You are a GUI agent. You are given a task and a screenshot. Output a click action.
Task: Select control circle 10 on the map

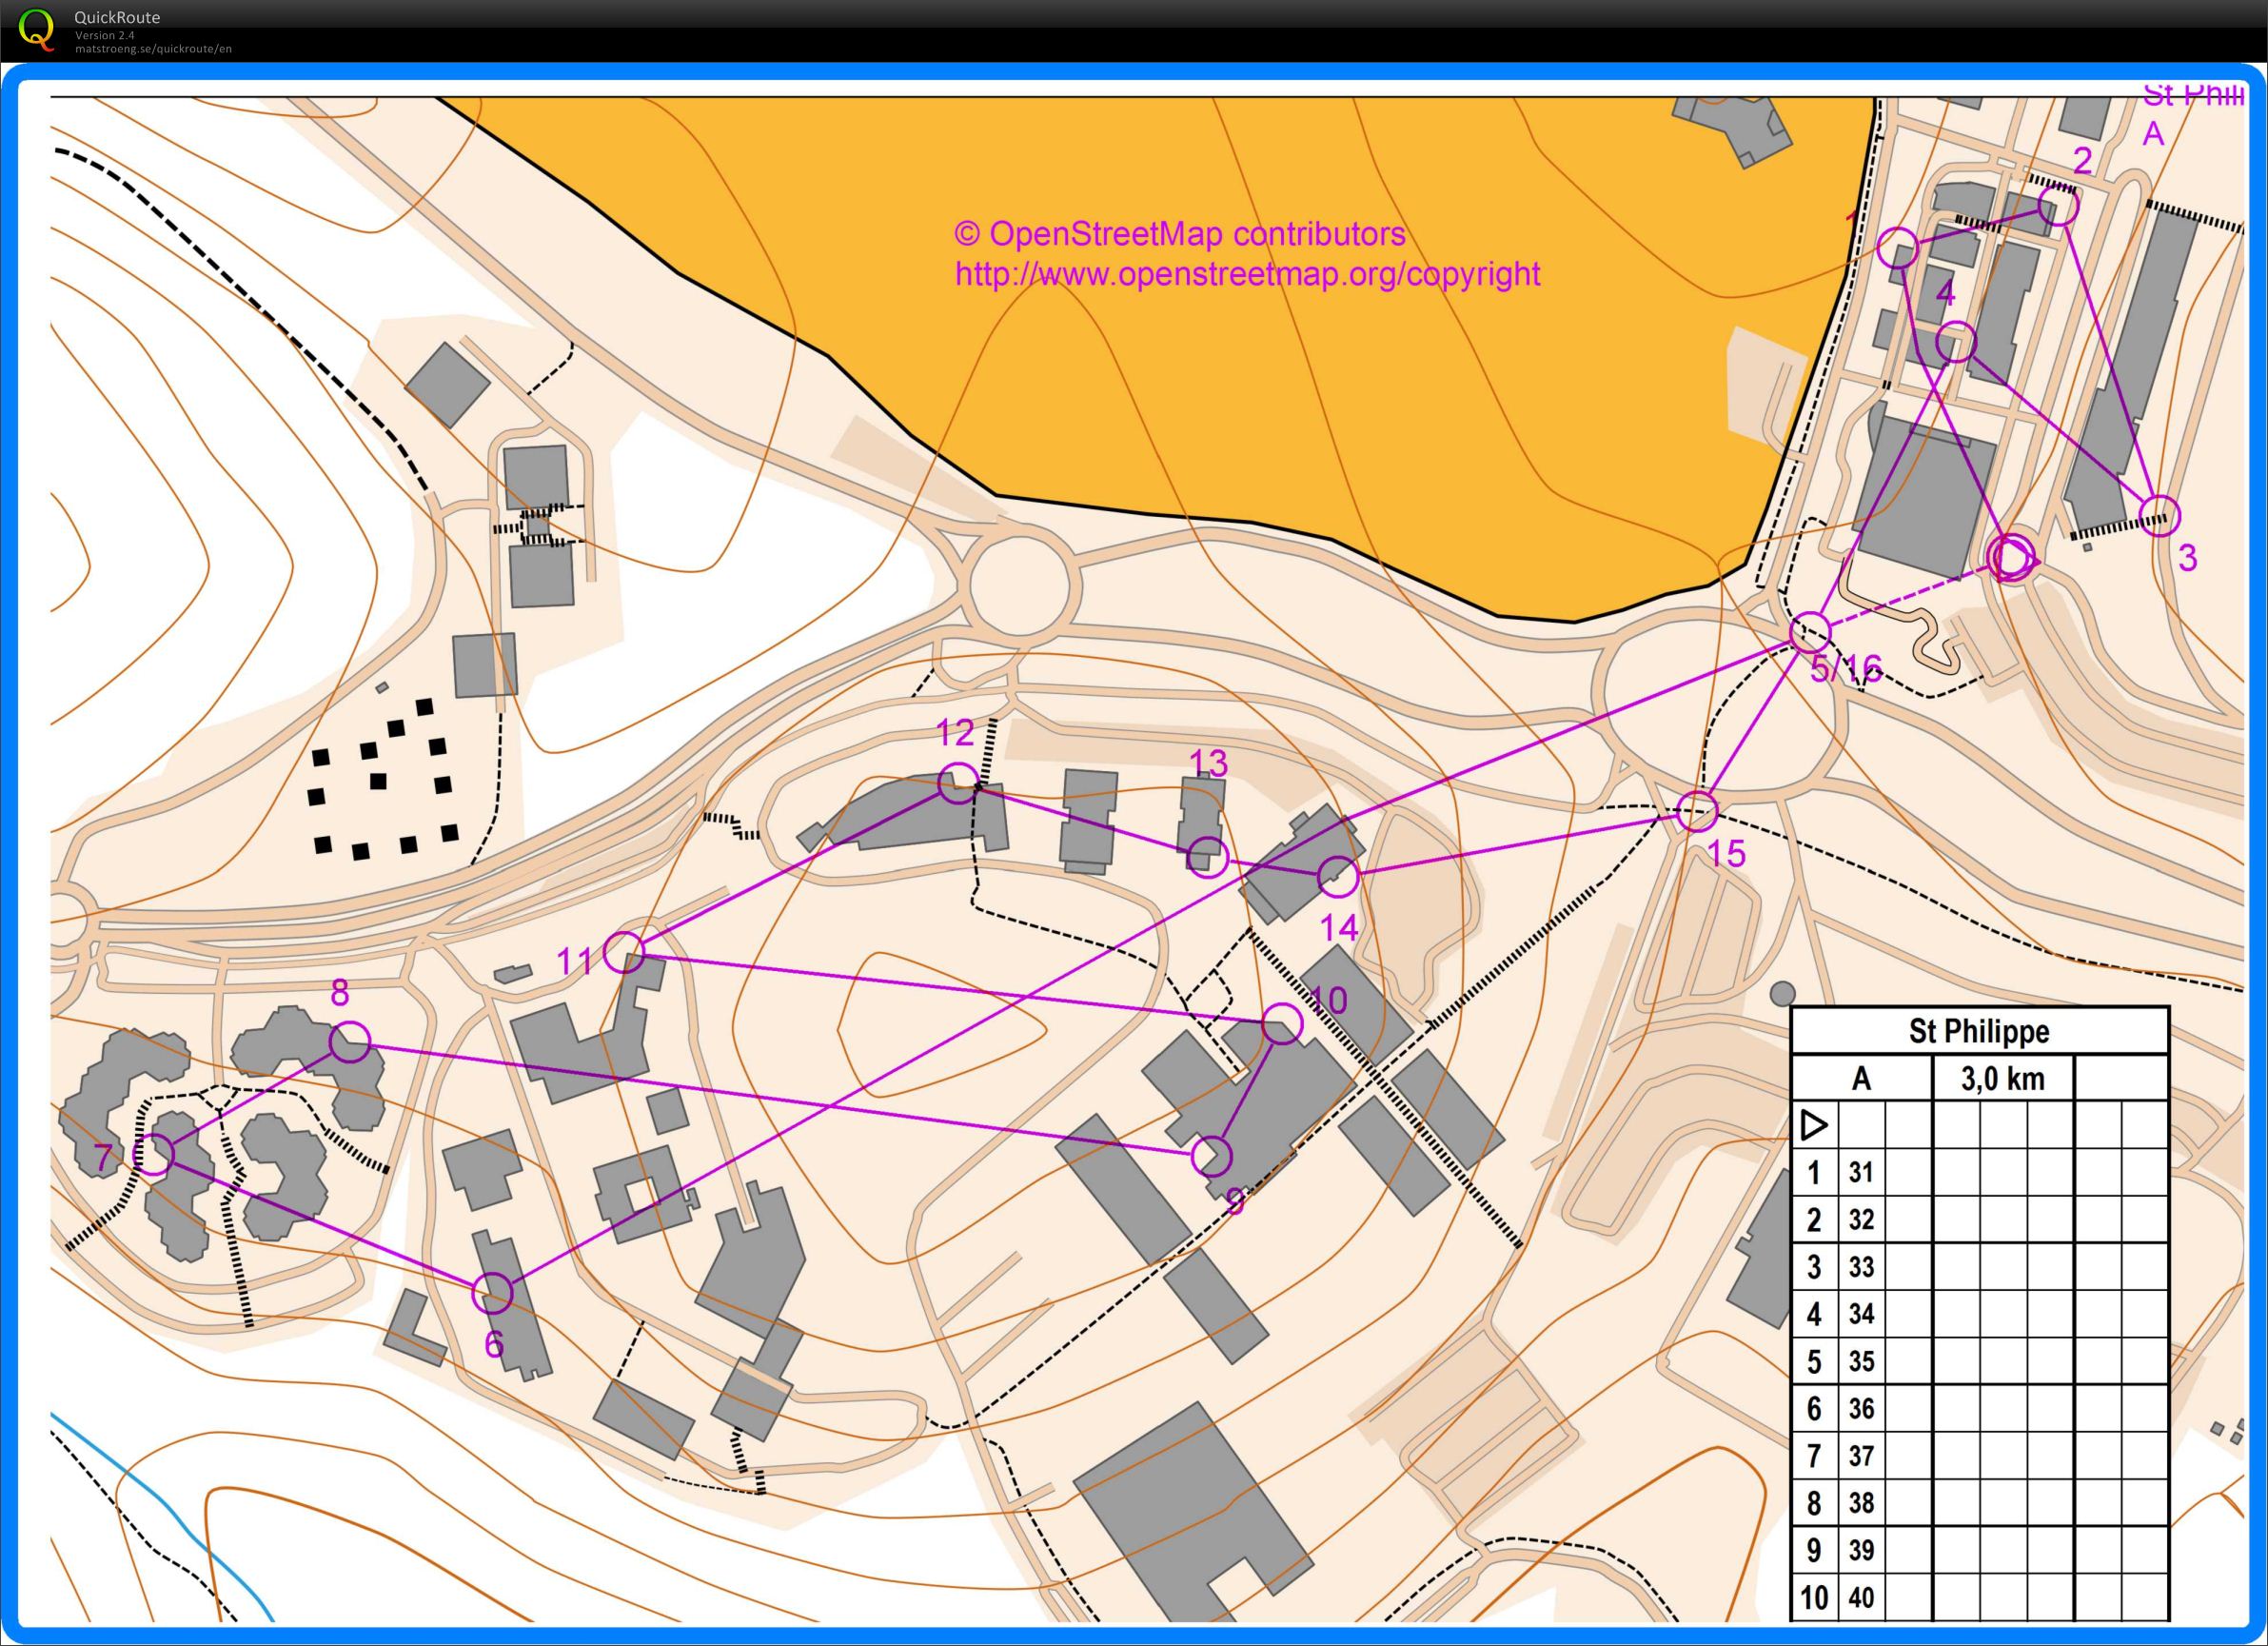[1282, 1024]
